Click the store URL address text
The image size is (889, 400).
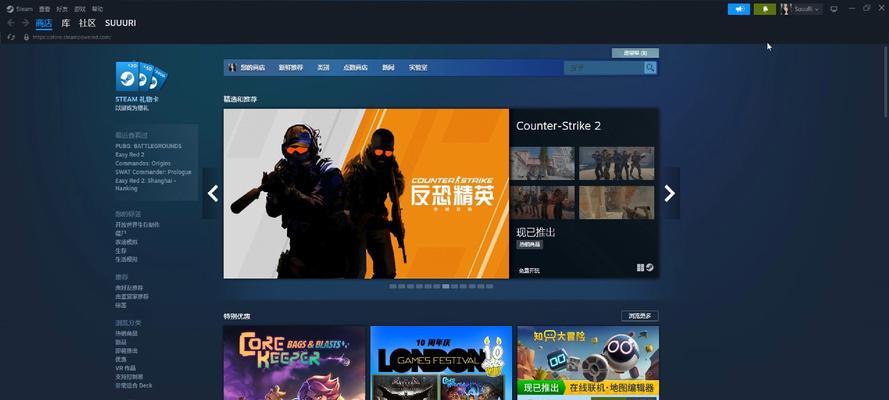(x=71, y=37)
